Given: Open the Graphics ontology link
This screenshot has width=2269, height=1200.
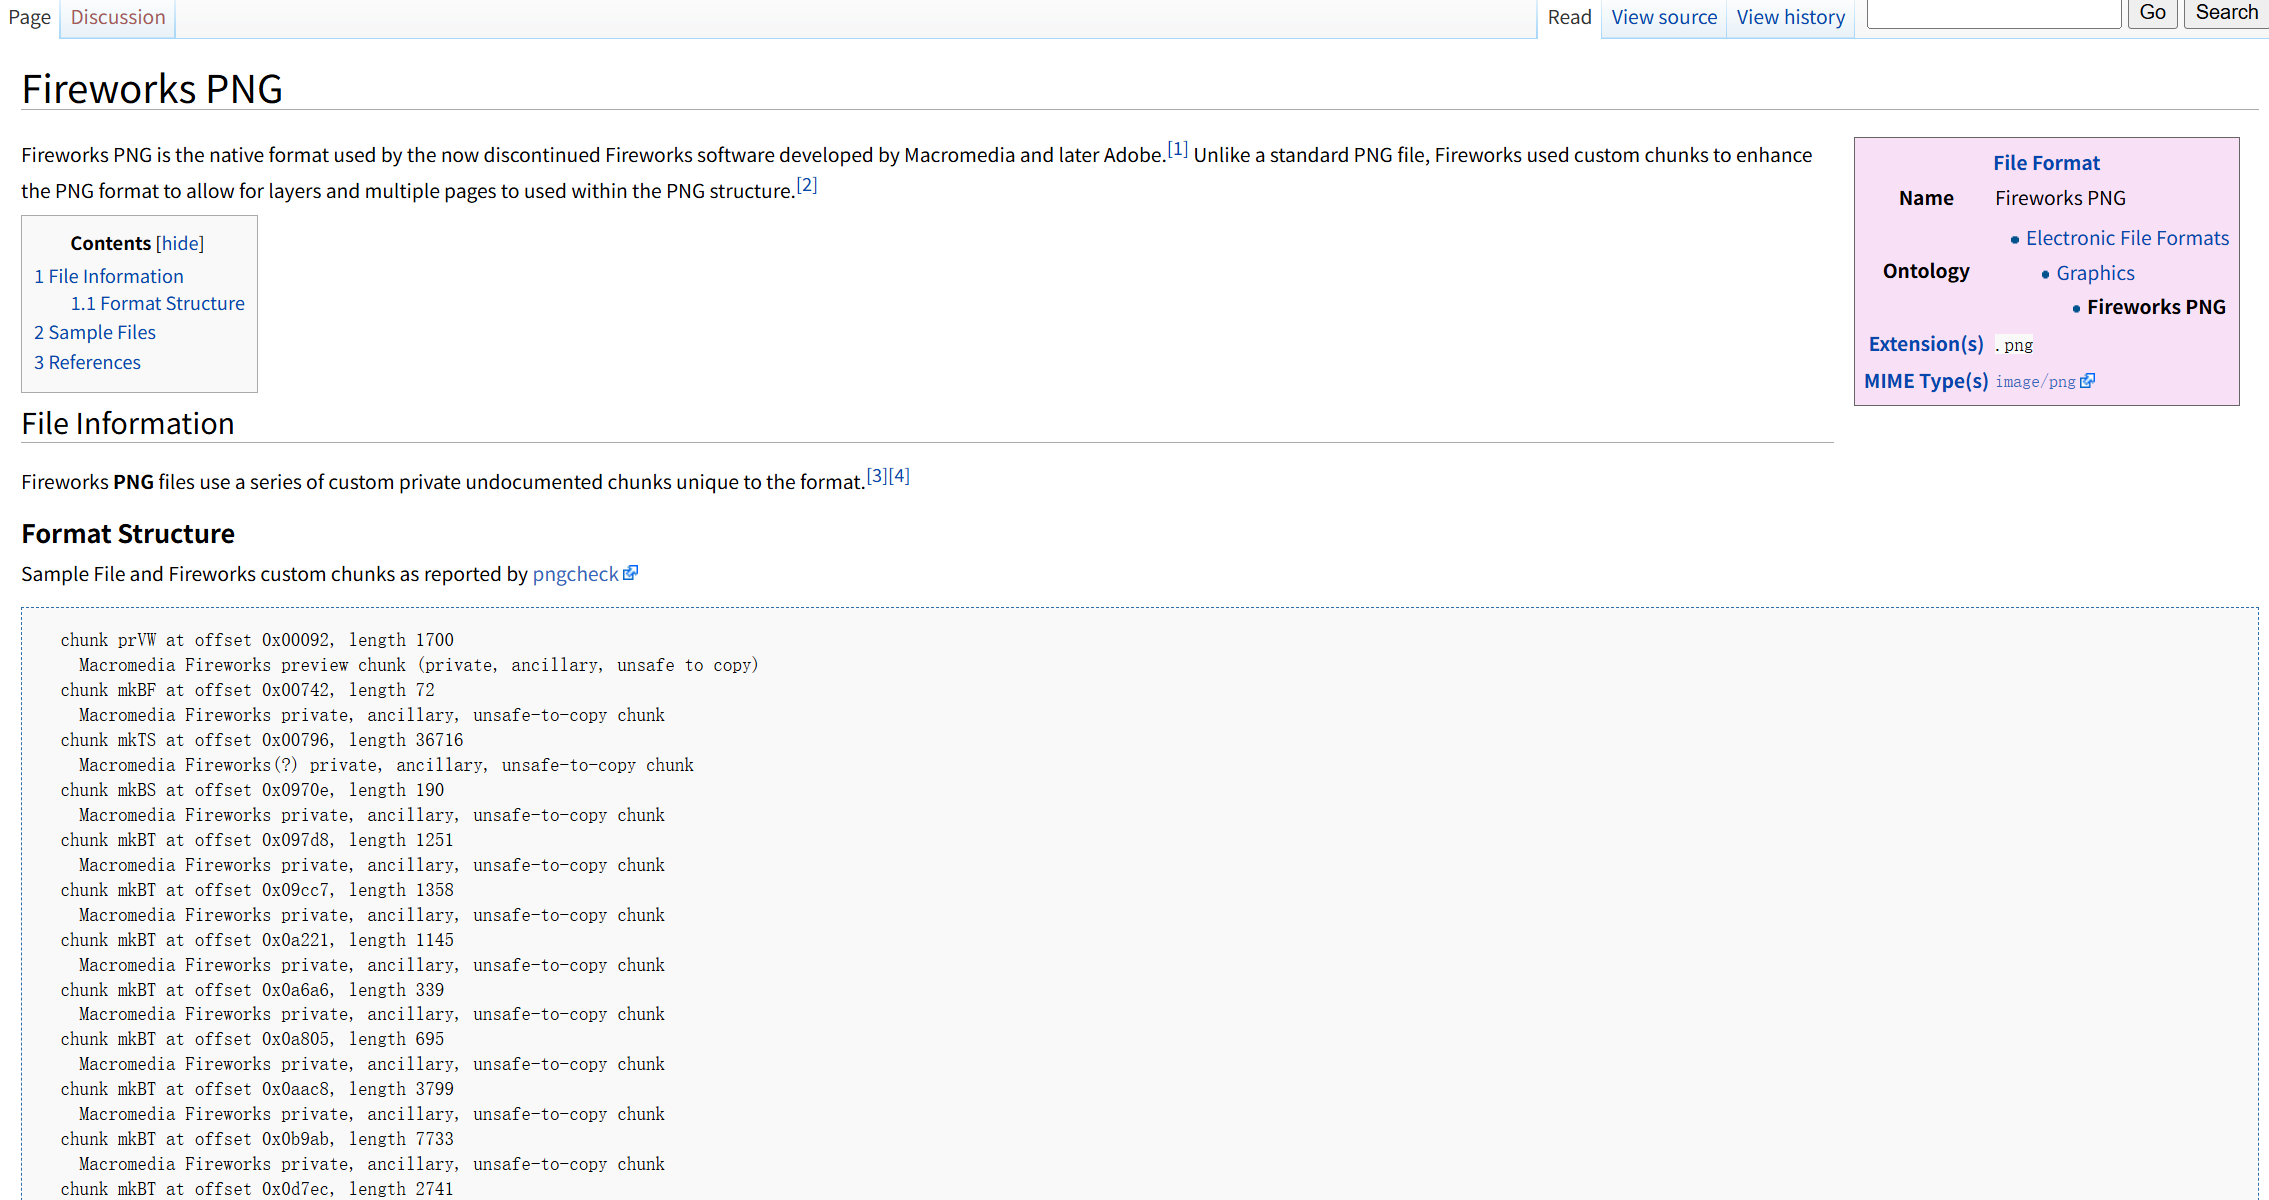Looking at the screenshot, I should coord(2095,273).
